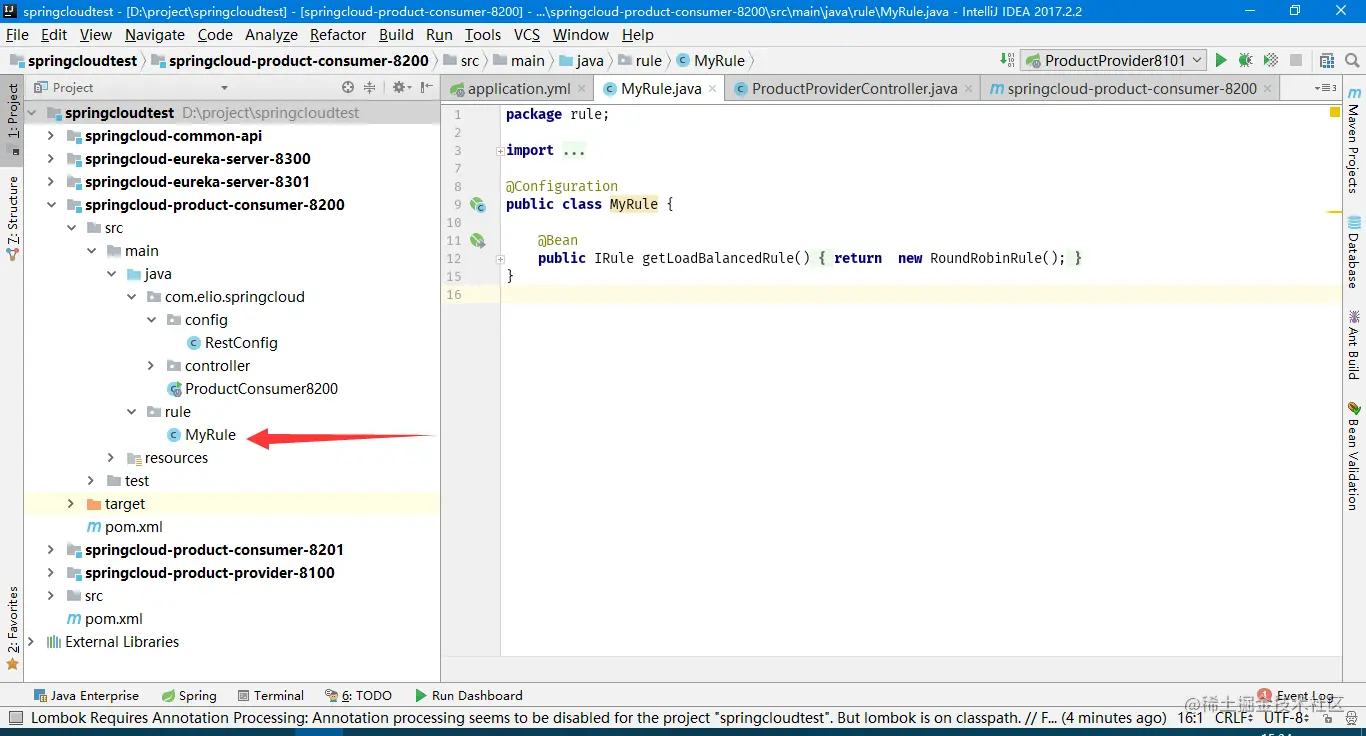This screenshot has height=736, width=1366.
Task: Expand springcloud-common-api module
Action: pyautogui.click(x=51, y=135)
